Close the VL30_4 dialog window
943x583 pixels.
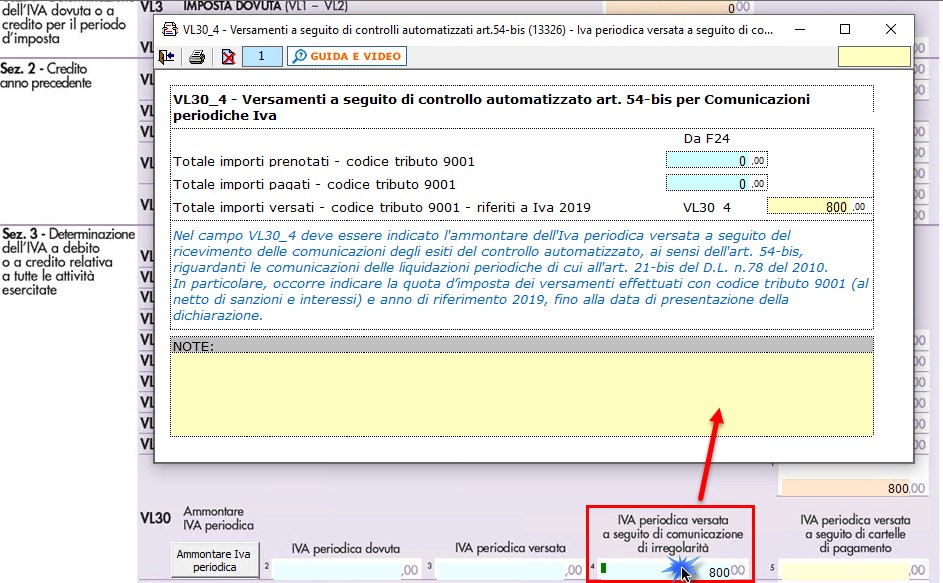pos(891,30)
